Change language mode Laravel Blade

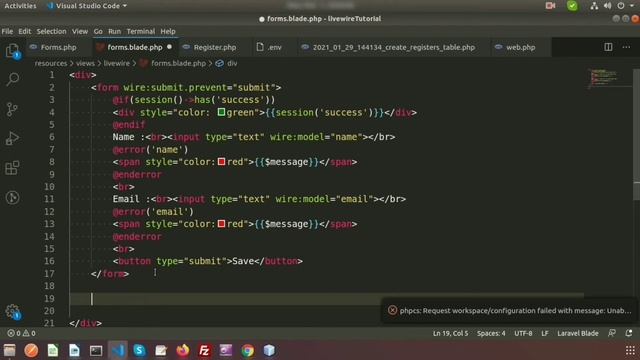click(578, 333)
